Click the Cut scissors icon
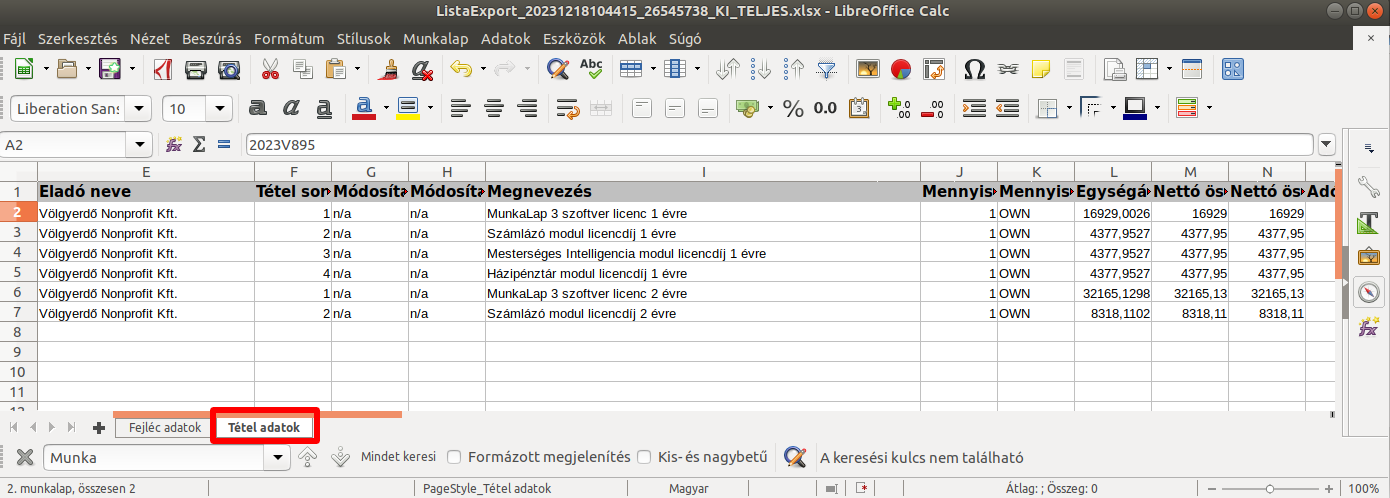The image size is (1390, 498). tap(270, 69)
